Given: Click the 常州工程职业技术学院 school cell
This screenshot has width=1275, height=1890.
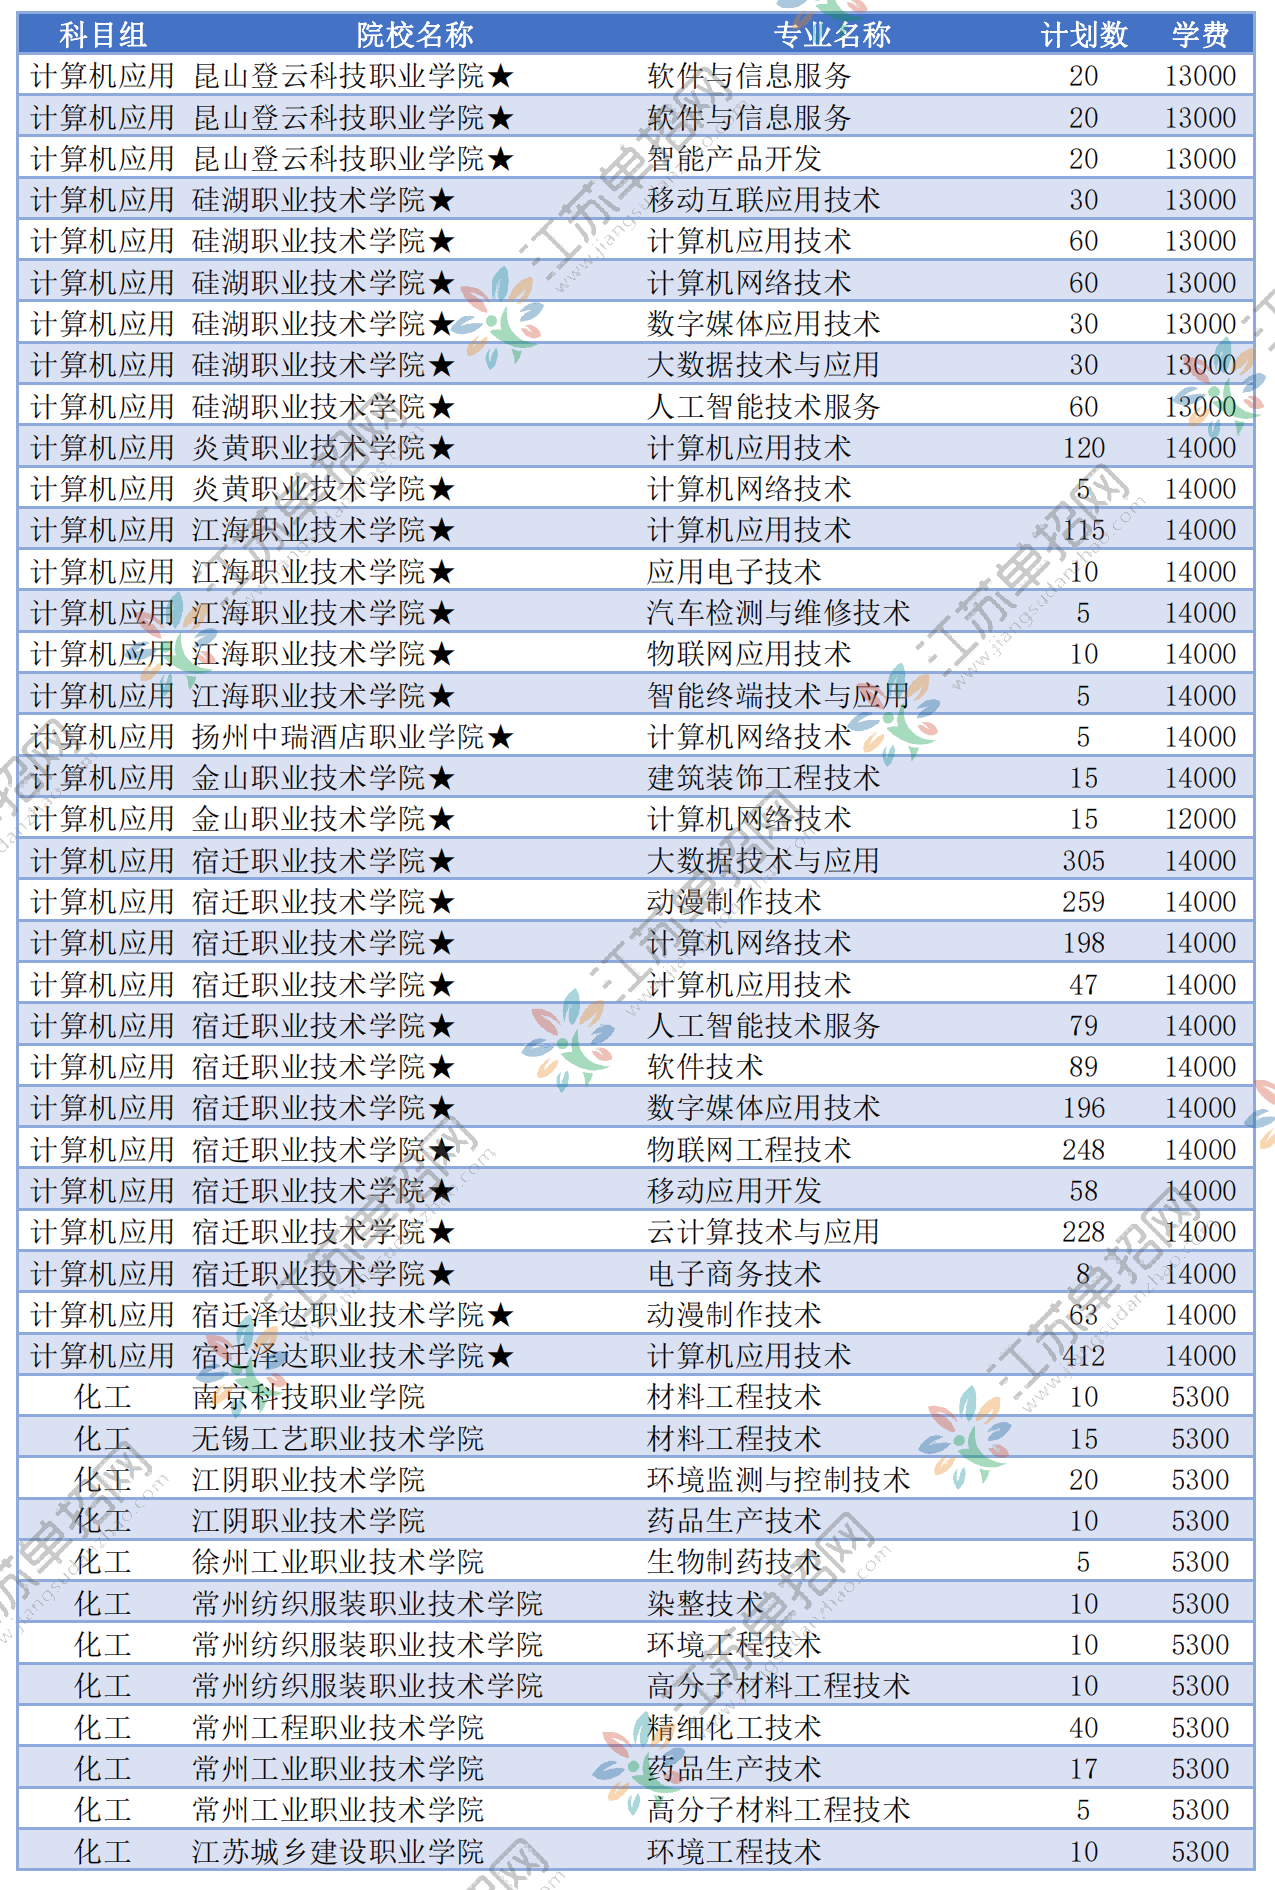Looking at the screenshot, I should [x=338, y=1728].
